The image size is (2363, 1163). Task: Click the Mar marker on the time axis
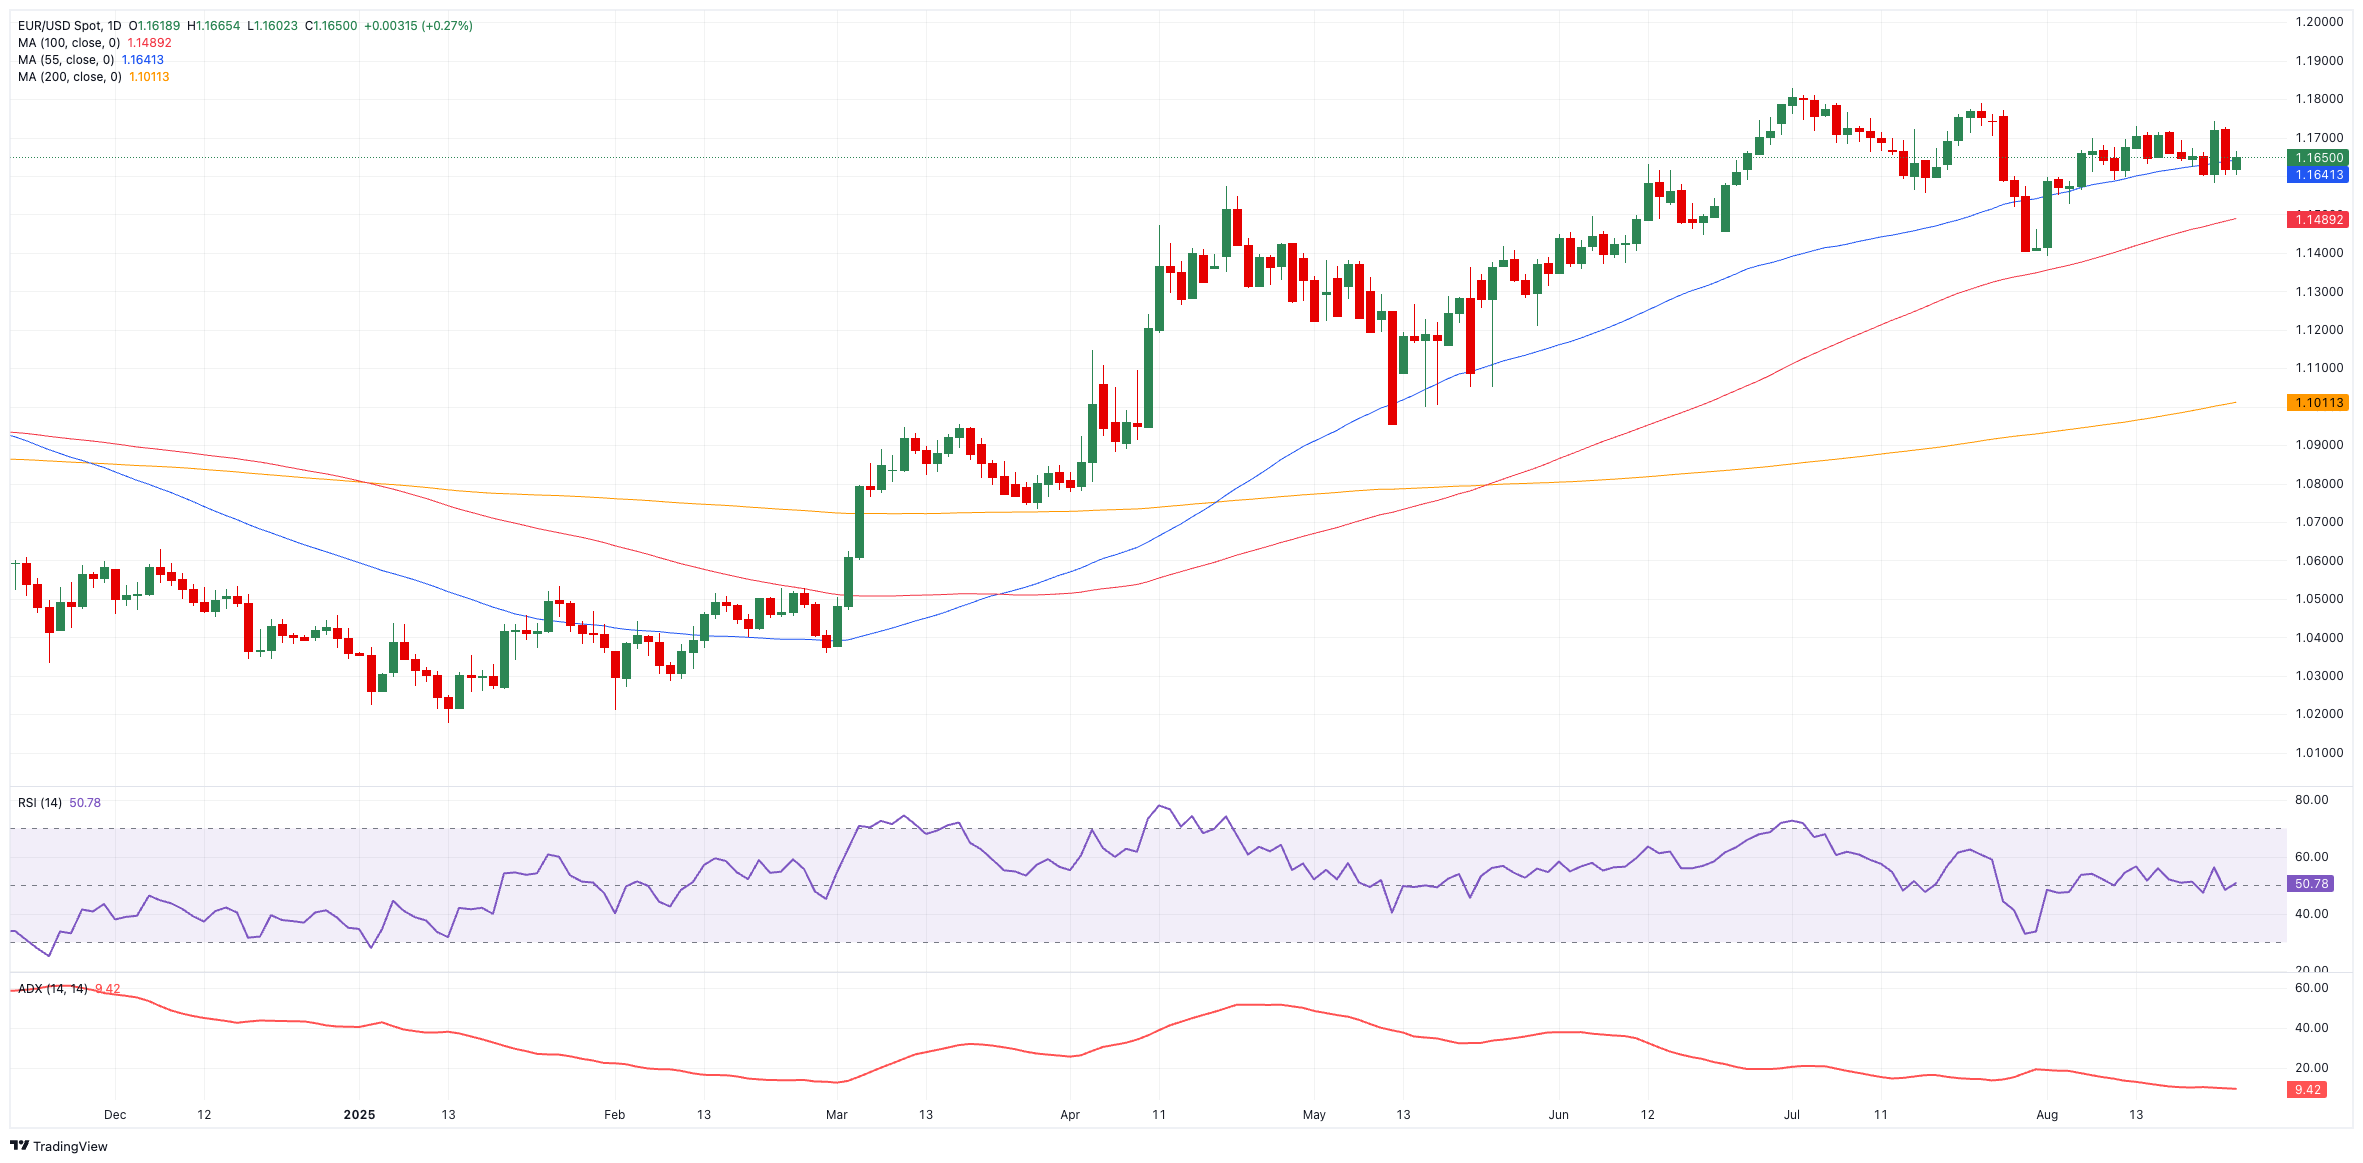tap(837, 1115)
